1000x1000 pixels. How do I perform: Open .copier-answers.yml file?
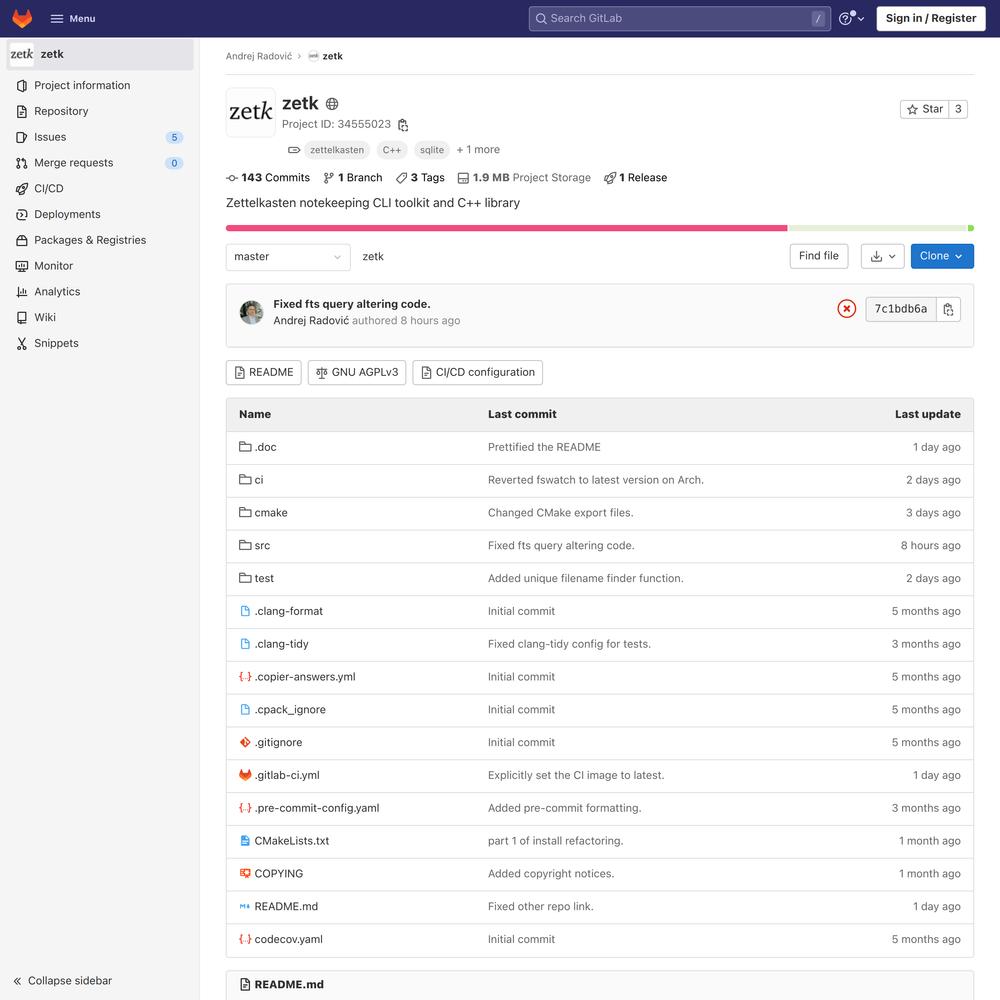click(305, 677)
